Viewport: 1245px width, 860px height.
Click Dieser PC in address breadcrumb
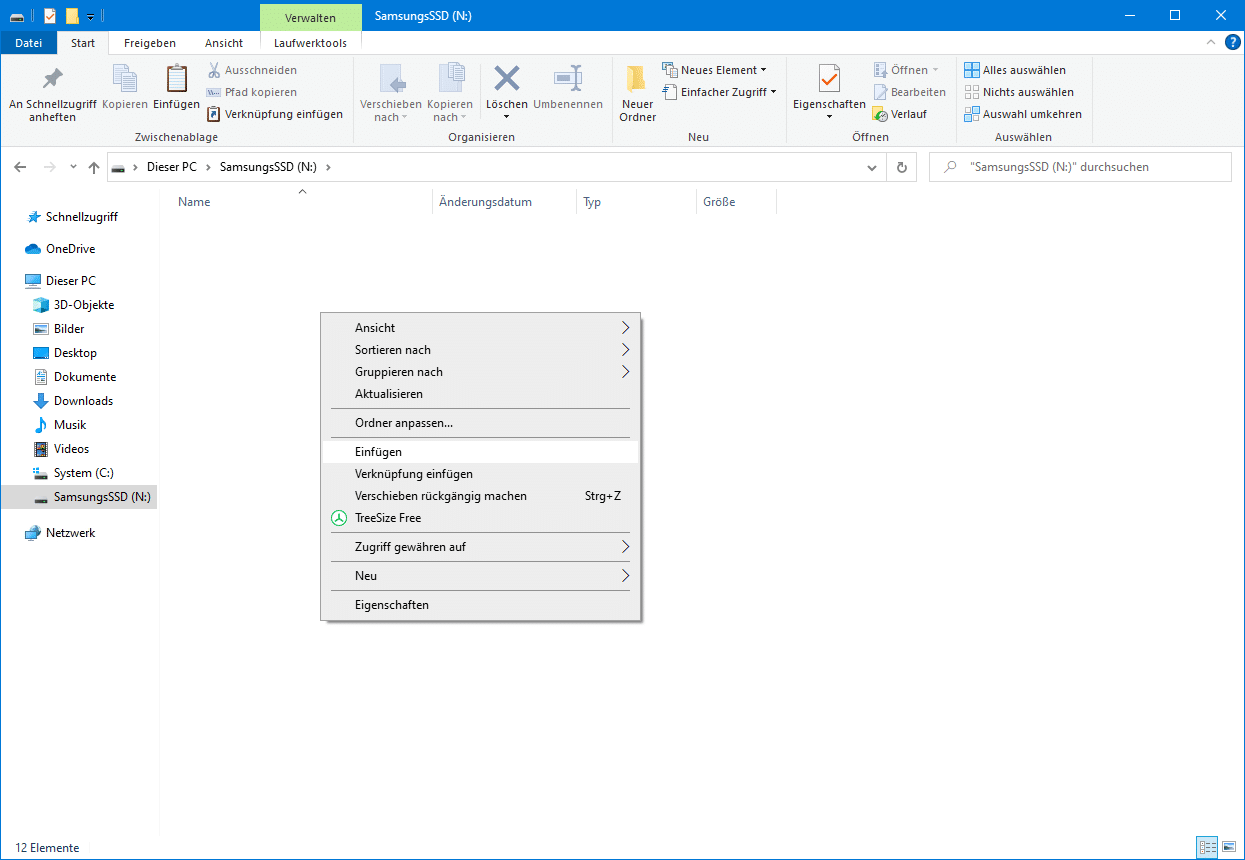click(172, 167)
